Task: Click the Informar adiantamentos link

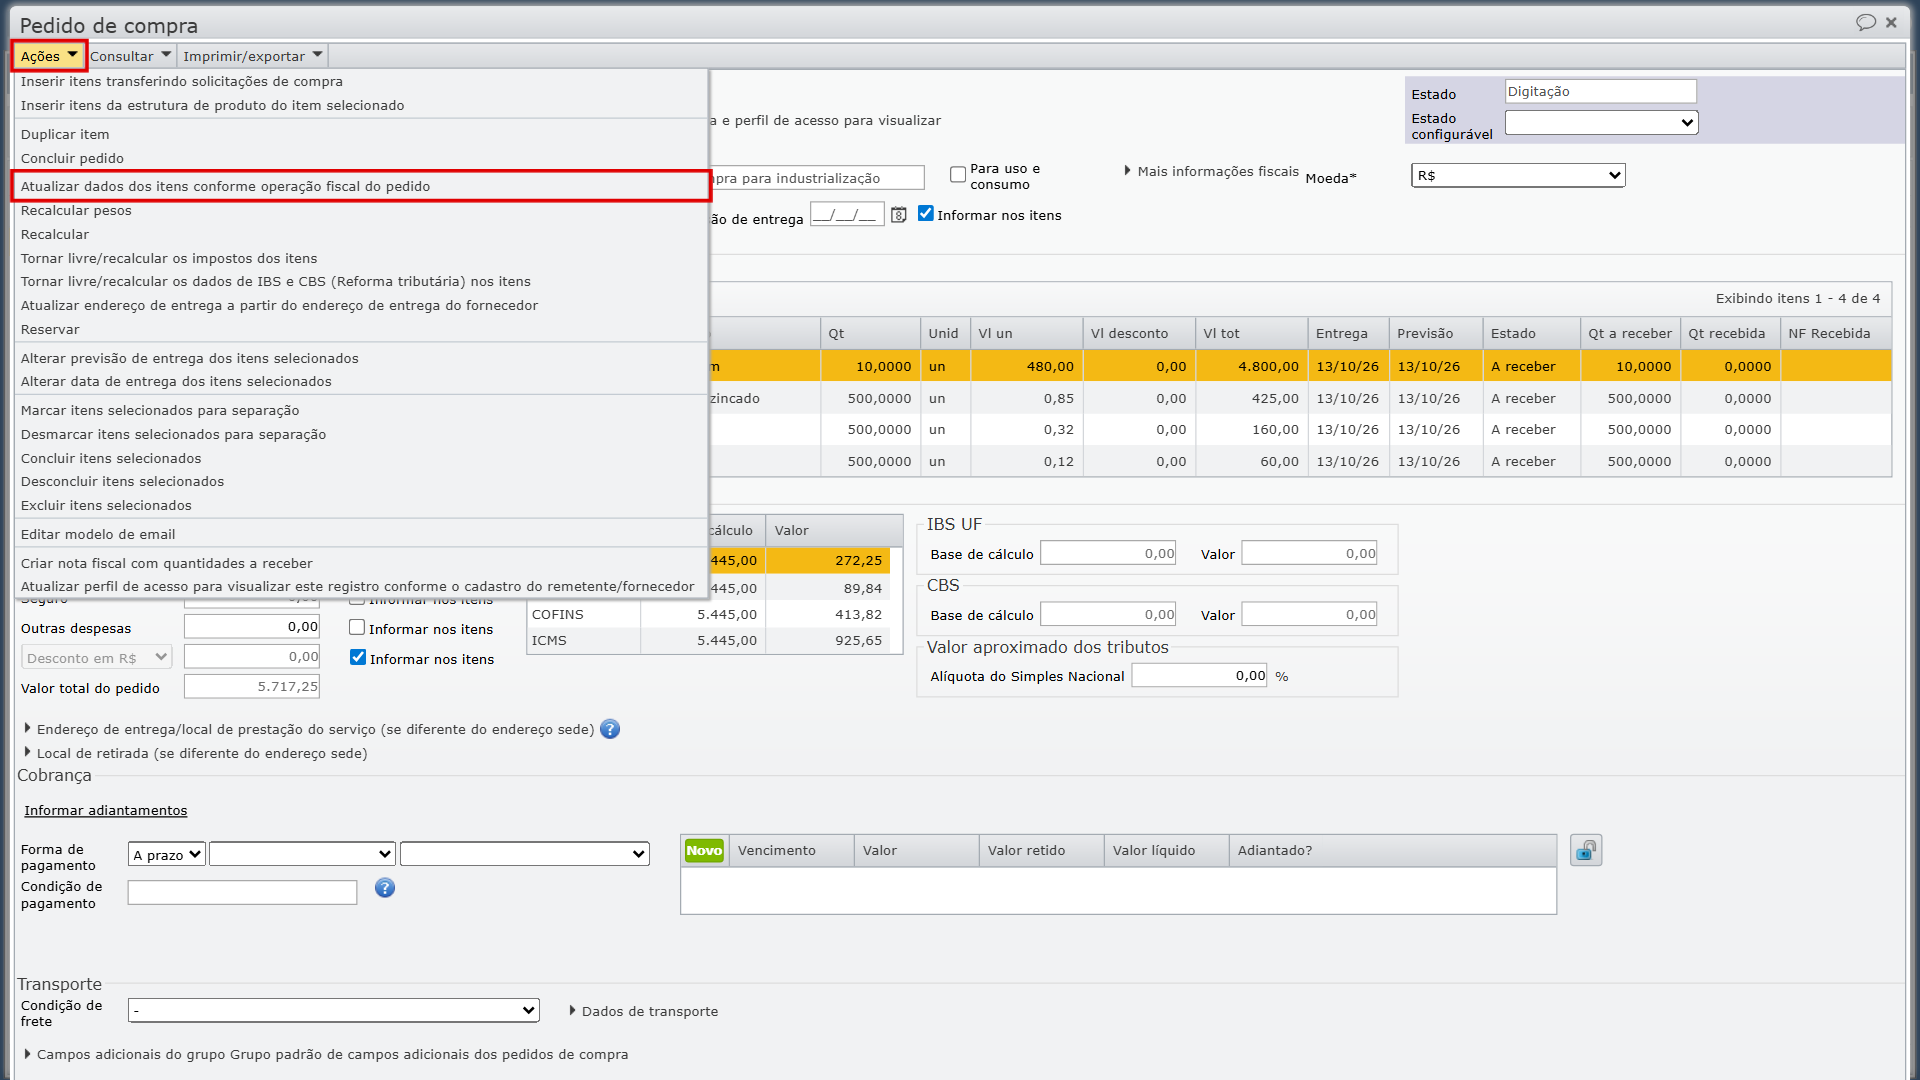Action: pos(106,810)
